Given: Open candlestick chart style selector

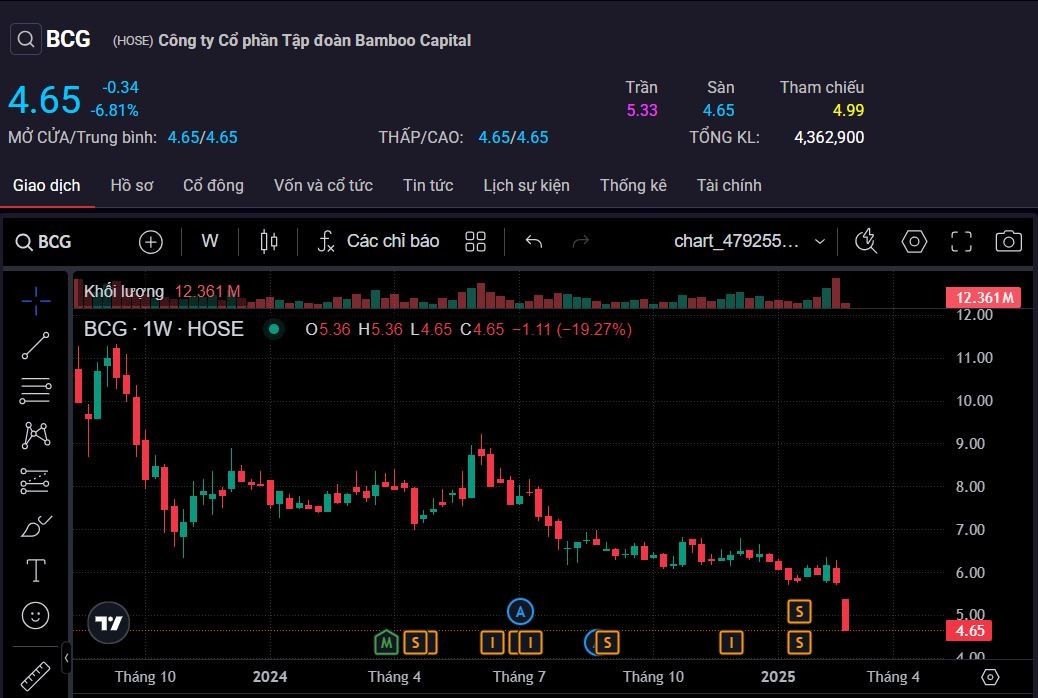Looking at the screenshot, I should tap(269, 242).
